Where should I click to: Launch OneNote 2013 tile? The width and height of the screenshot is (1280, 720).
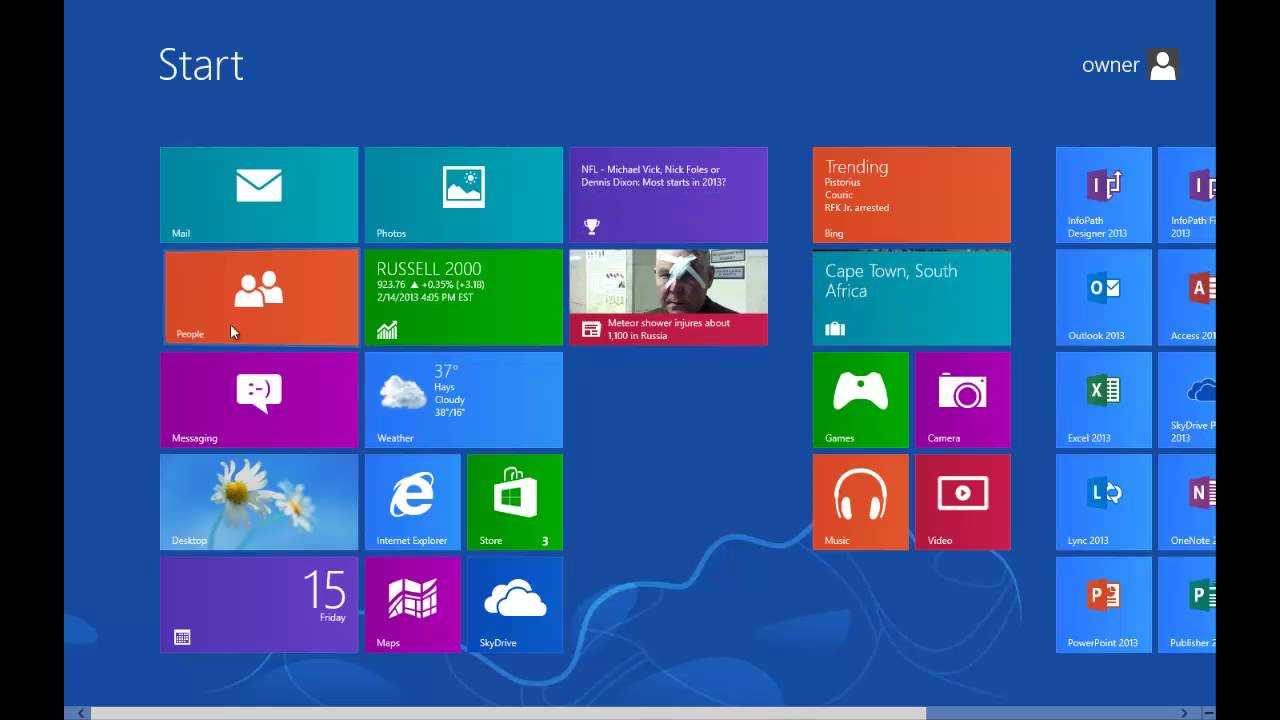pos(1187,502)
